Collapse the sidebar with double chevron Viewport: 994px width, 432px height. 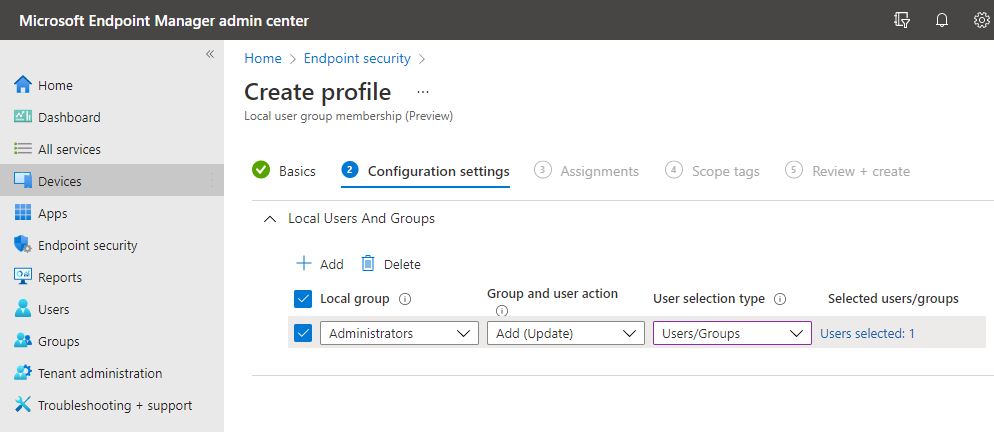210,54
